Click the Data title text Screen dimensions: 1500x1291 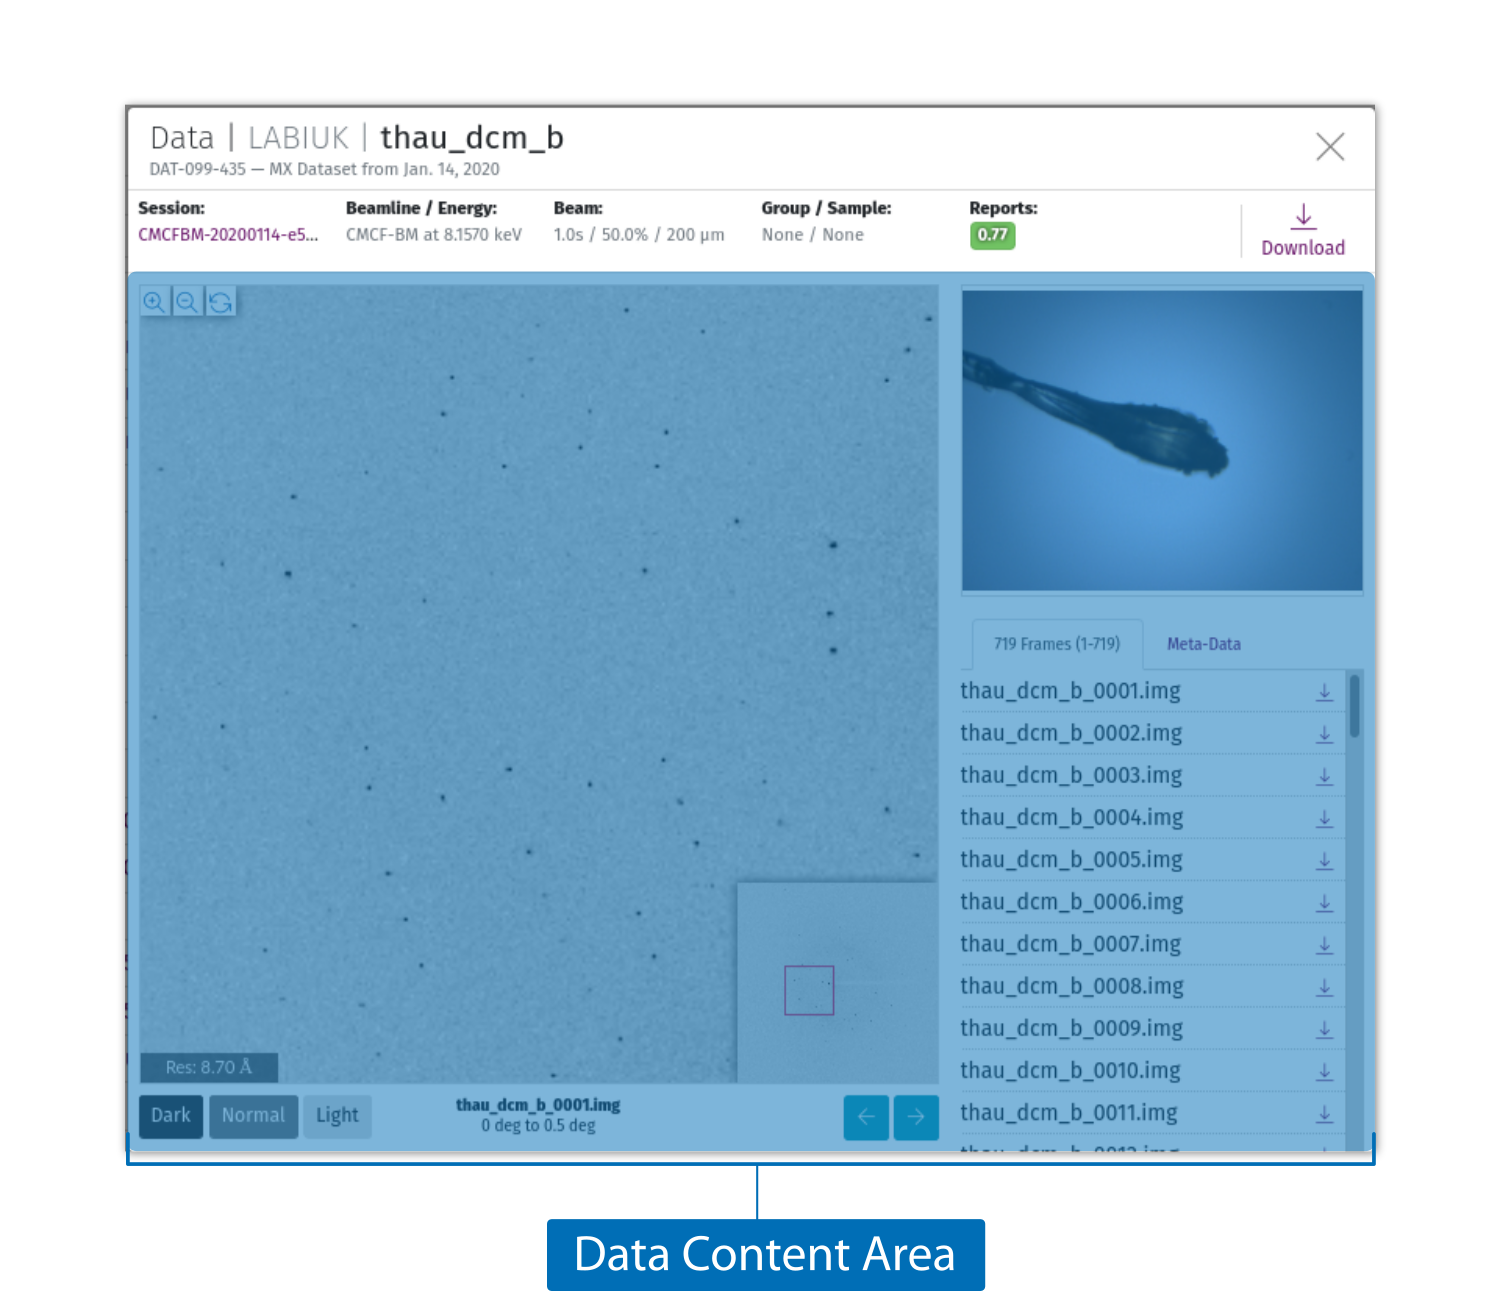[182, 138]
